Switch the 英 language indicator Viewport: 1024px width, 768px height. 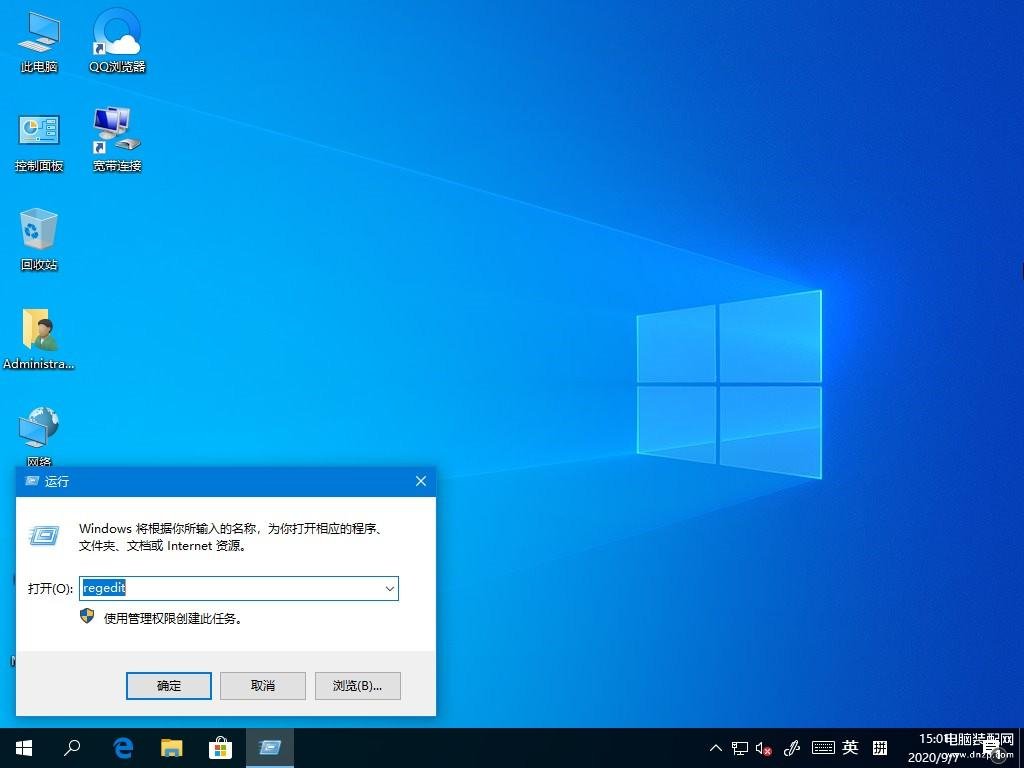pos(849,747)
